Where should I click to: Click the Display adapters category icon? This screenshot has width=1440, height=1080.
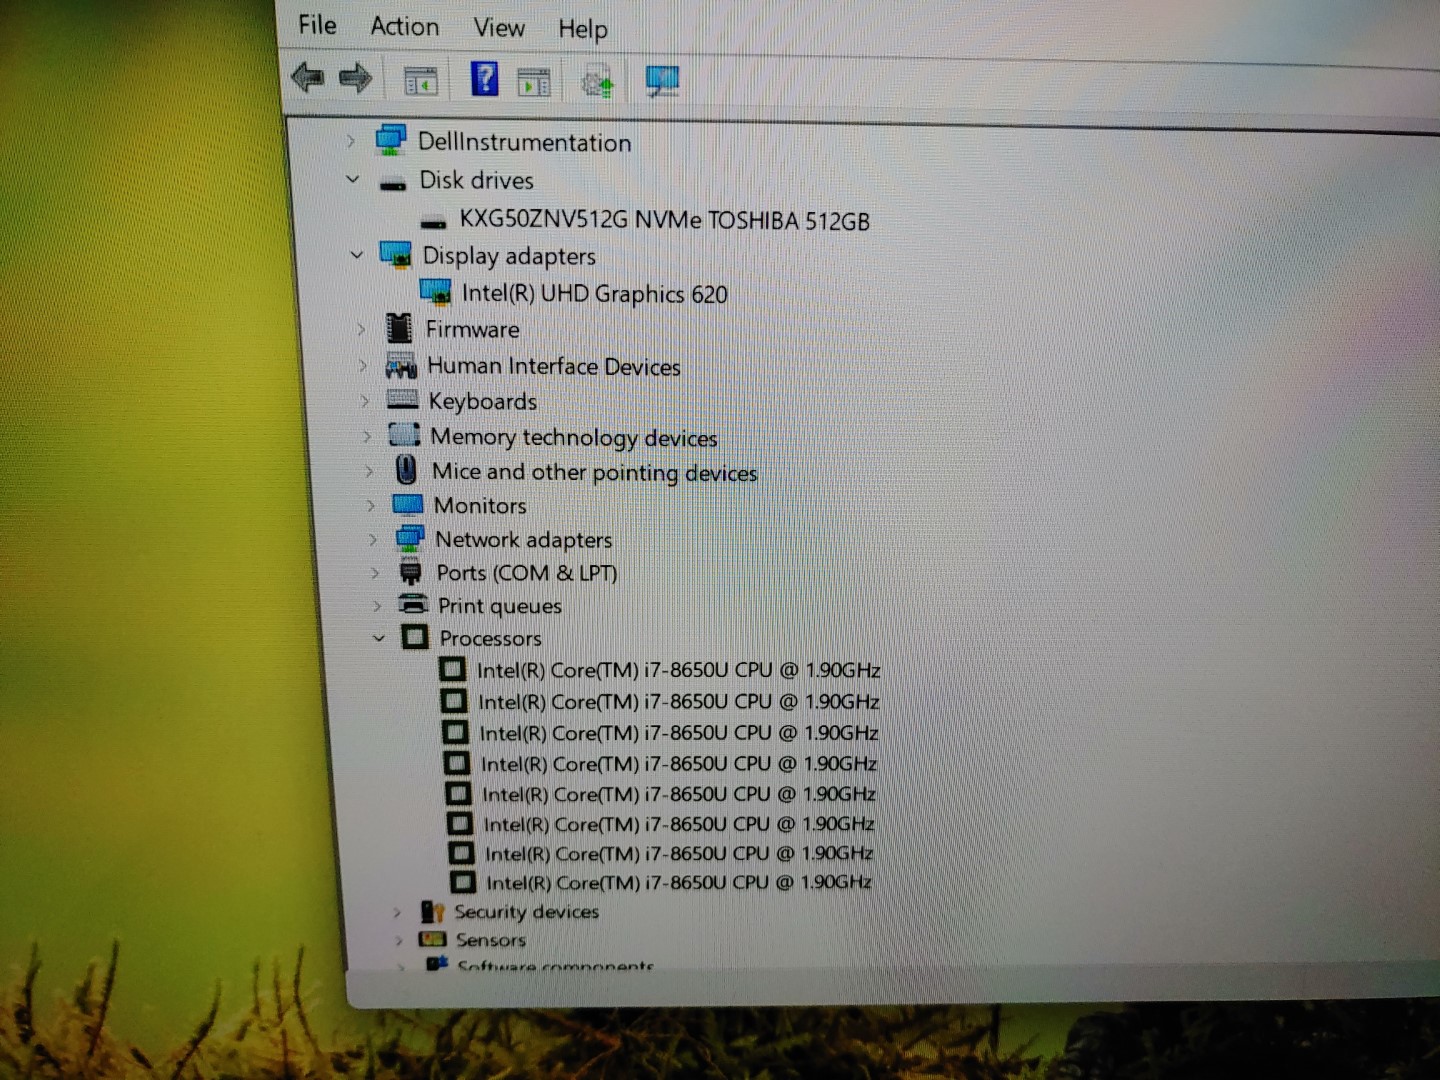point(396,255)
